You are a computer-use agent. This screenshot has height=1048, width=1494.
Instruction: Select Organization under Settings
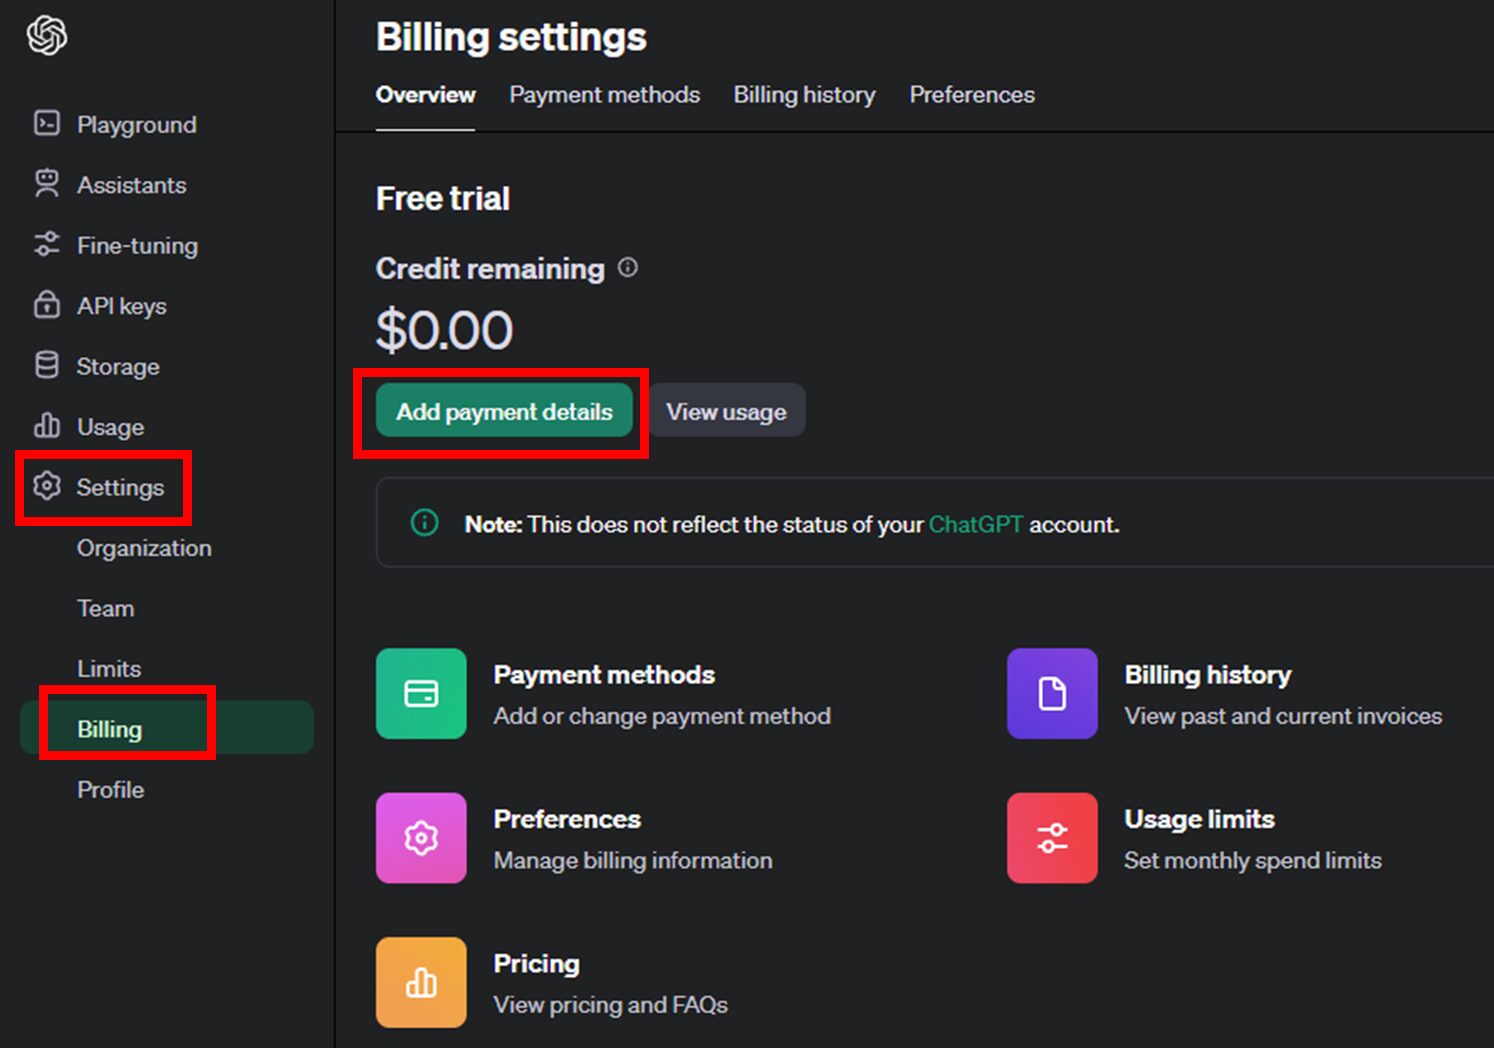click(144, 548)
